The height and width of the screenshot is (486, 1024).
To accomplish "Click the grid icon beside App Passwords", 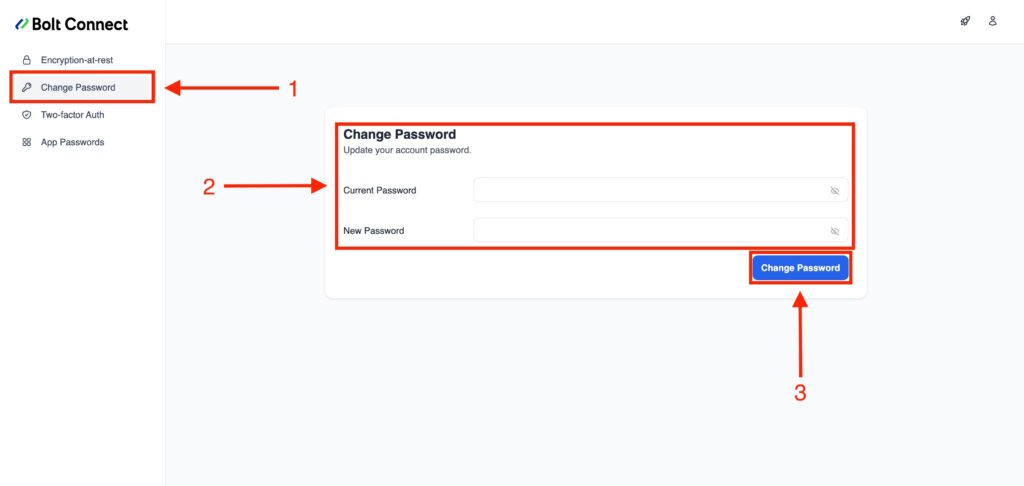I will tap(27, 142).
